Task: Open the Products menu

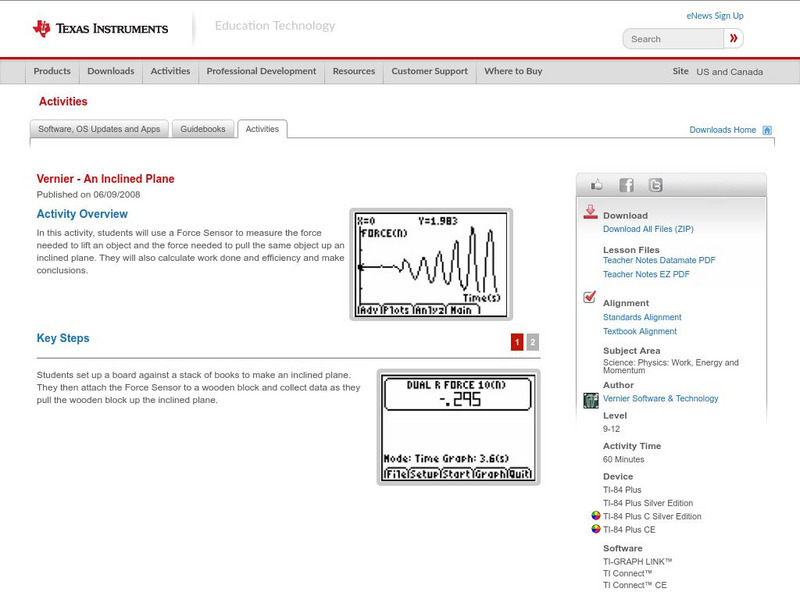Action: [x=52, y=72]
